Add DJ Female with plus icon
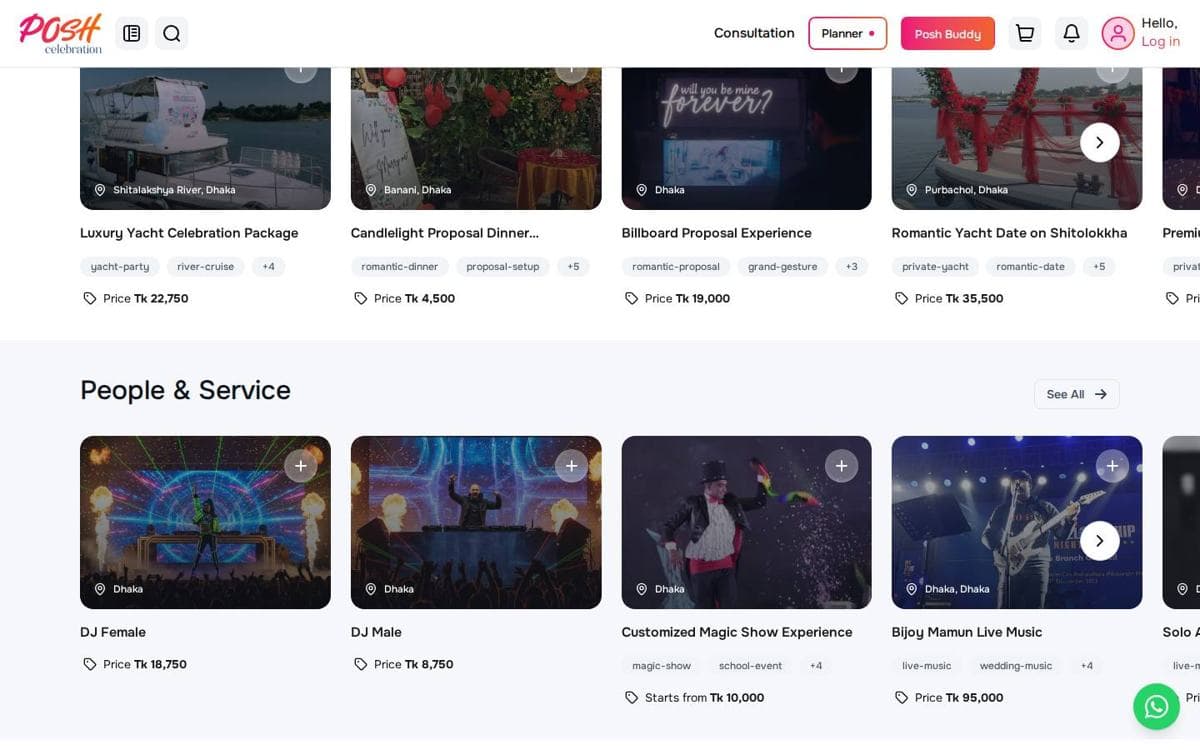 coord(301,466)
